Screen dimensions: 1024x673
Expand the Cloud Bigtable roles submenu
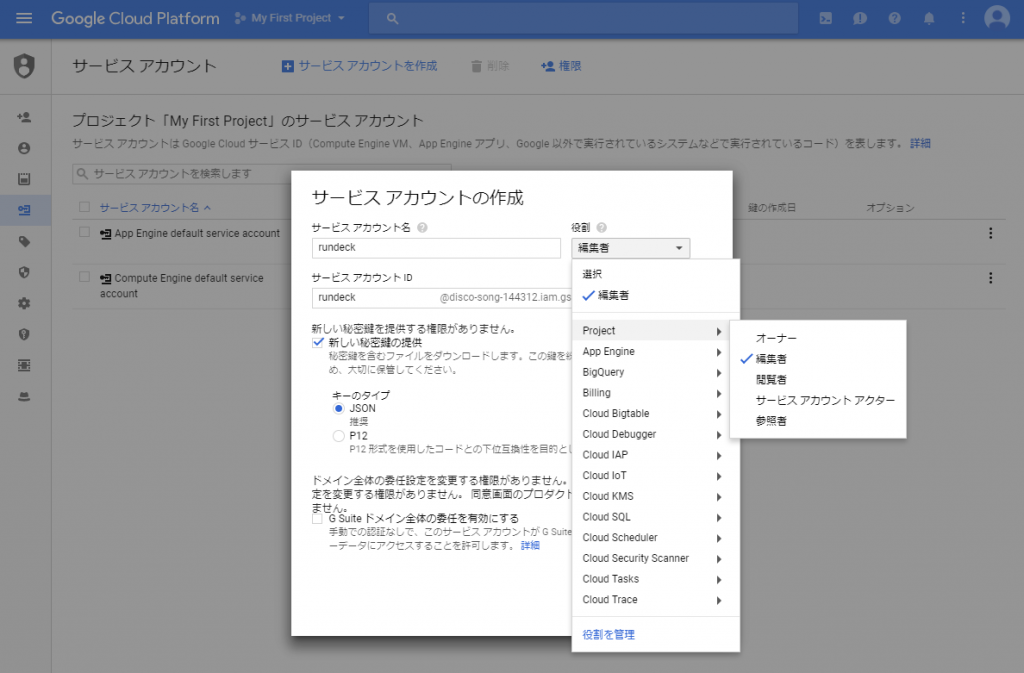(656, 413)
